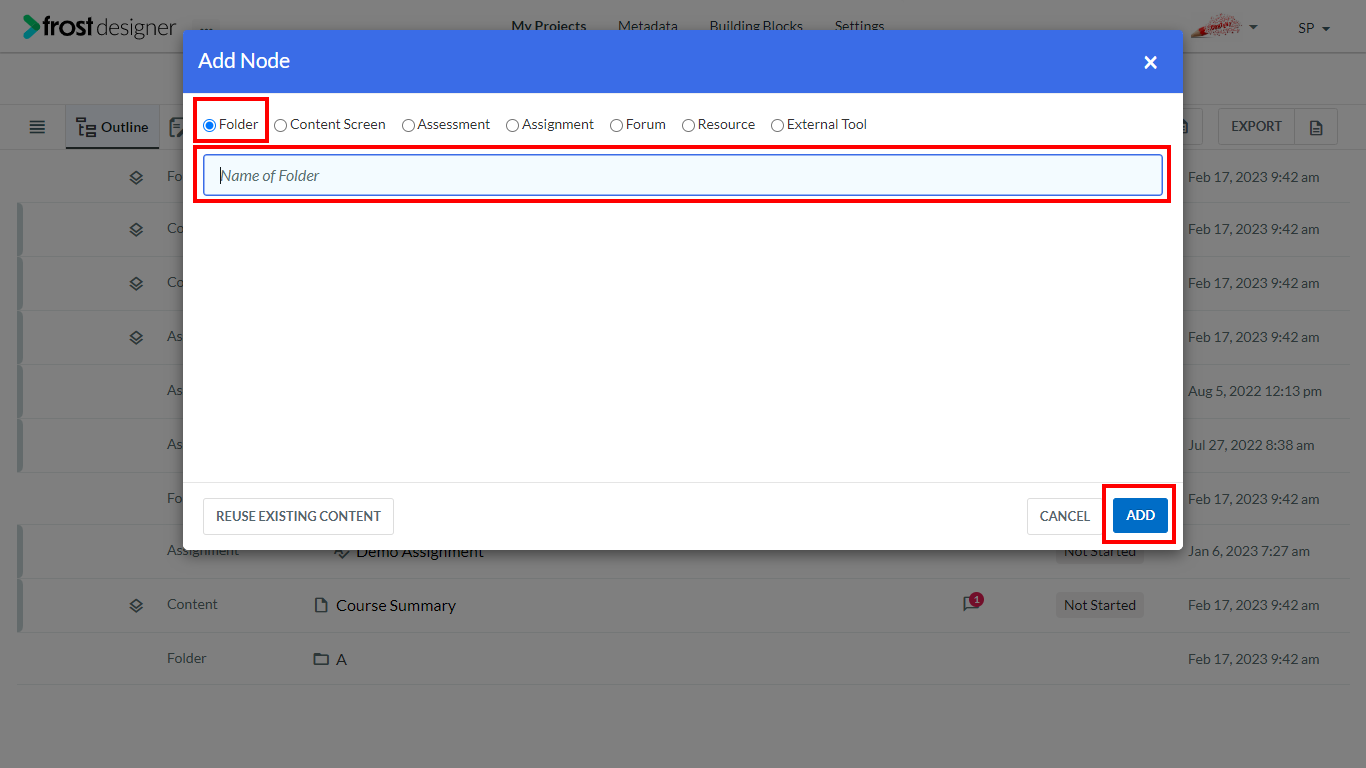Click the Demo Assignment icon

pos(342,552)
